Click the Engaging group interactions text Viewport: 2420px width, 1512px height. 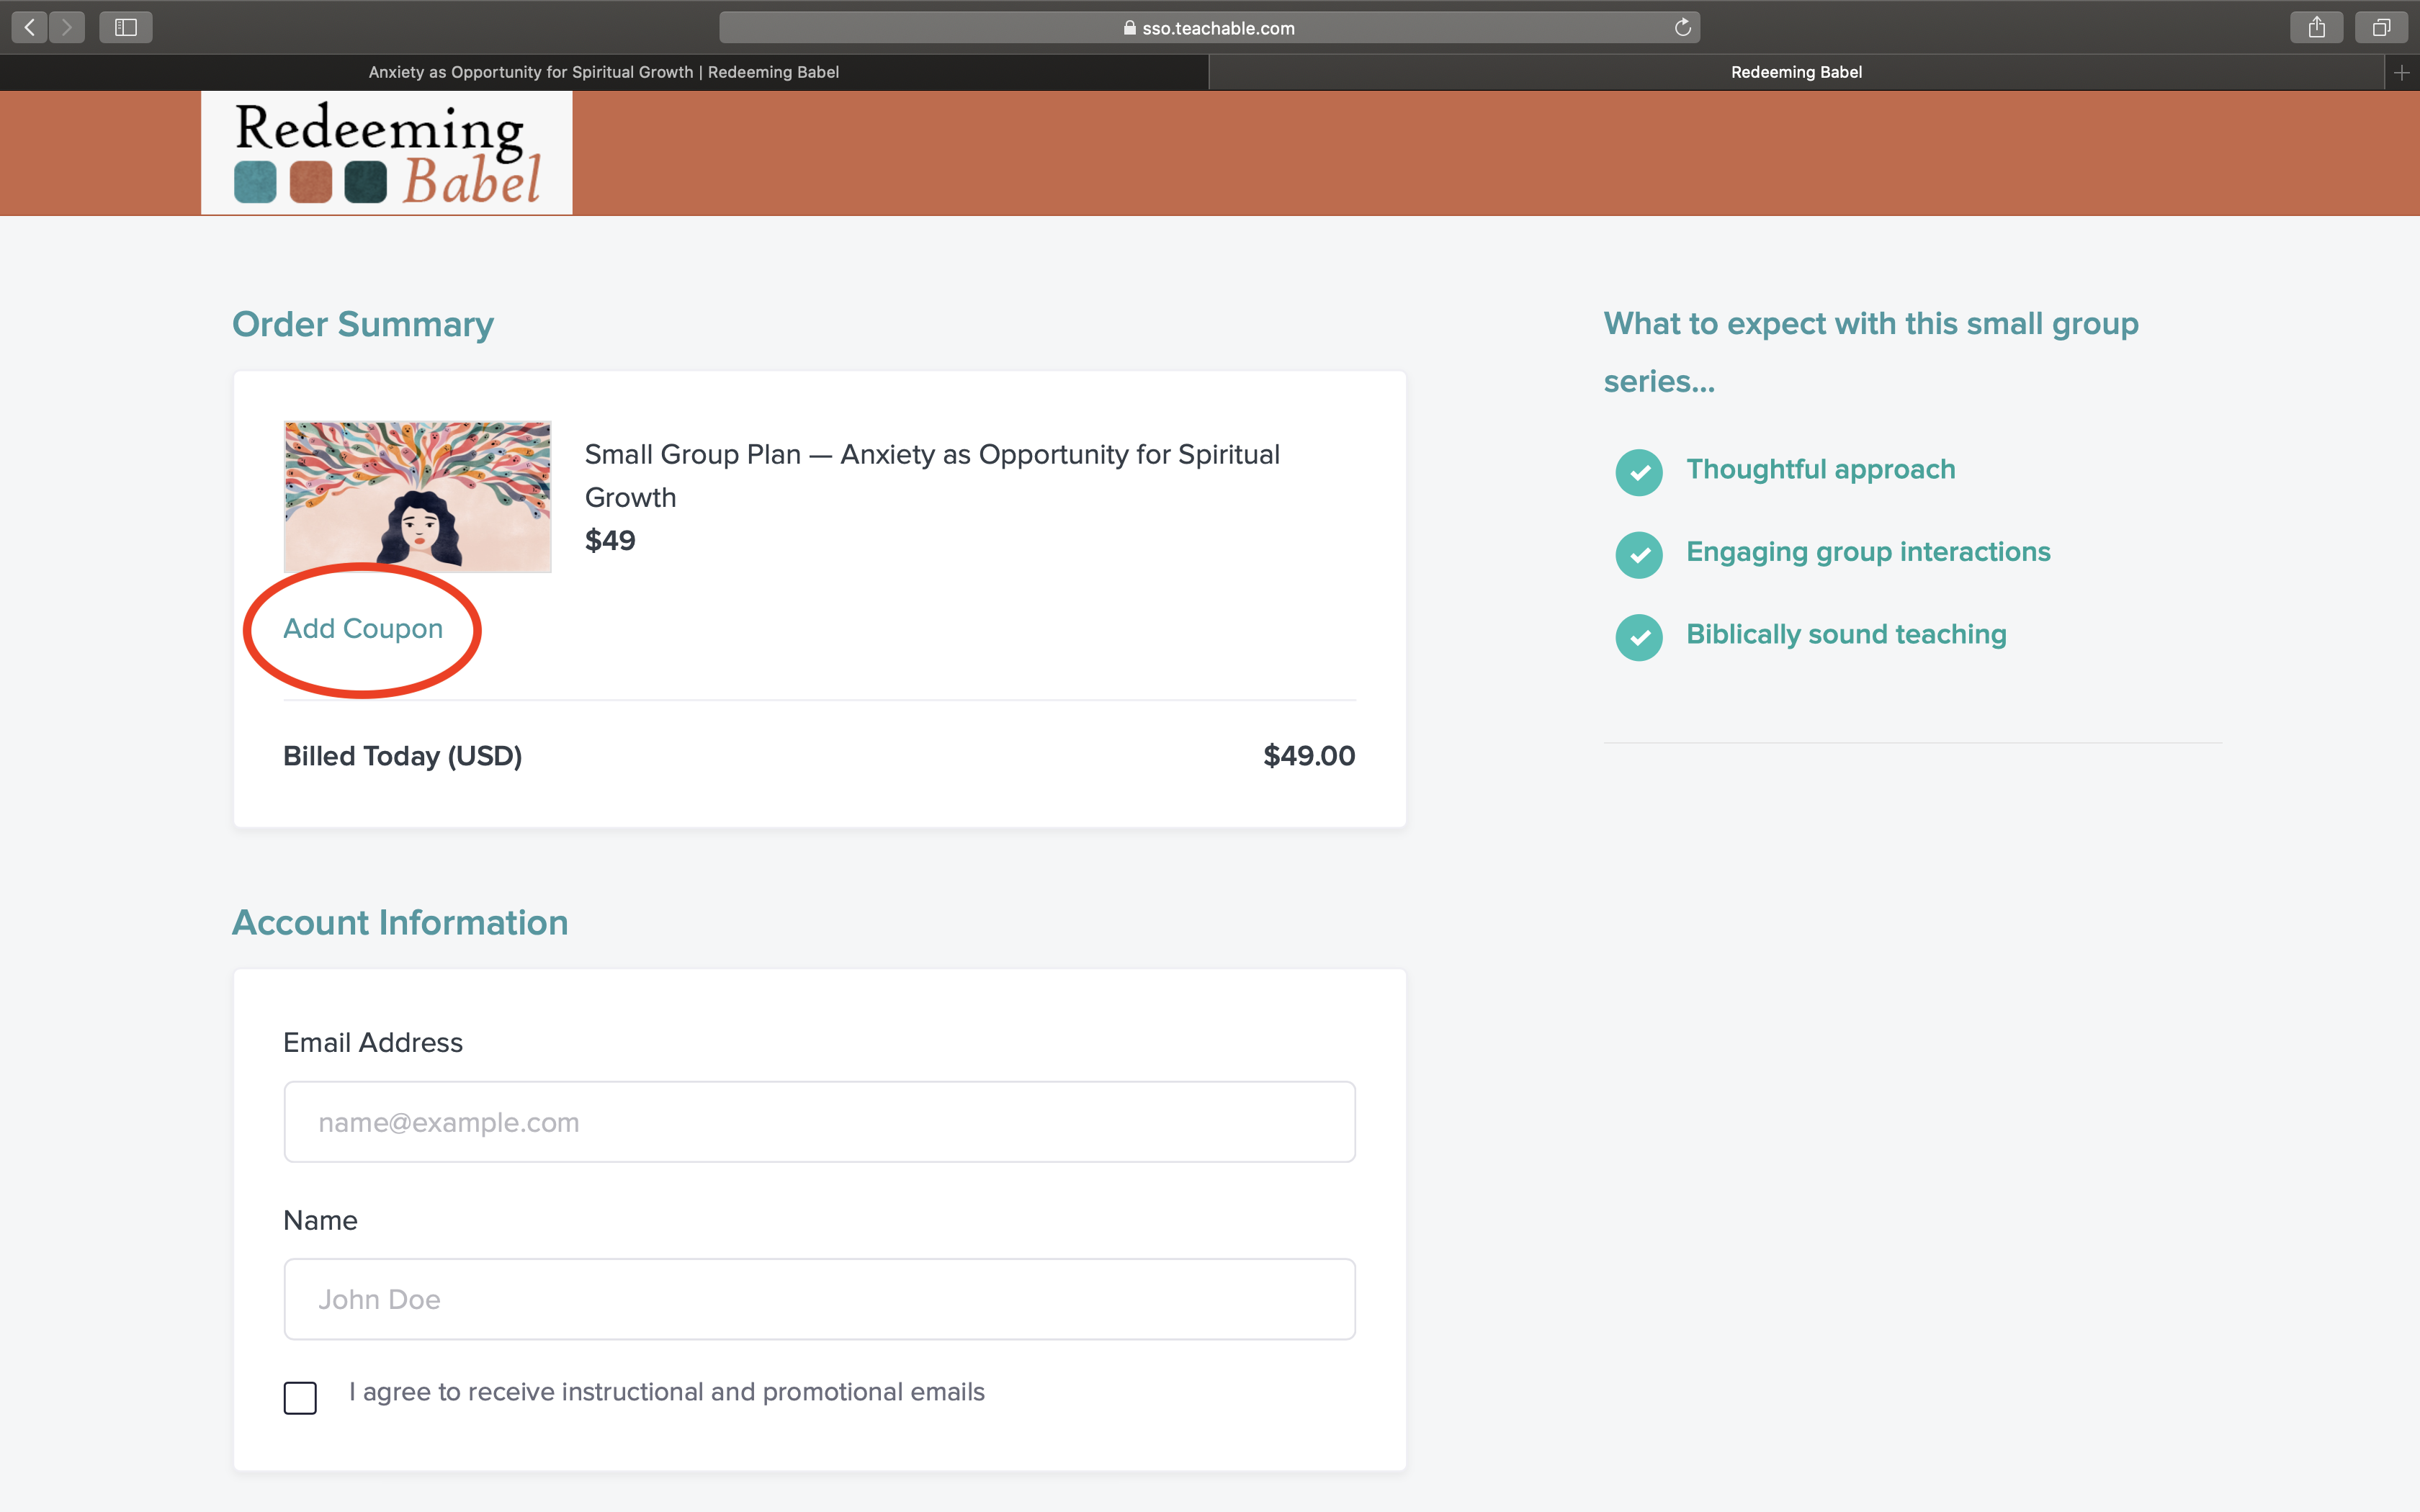click(x=1868, y=552)
